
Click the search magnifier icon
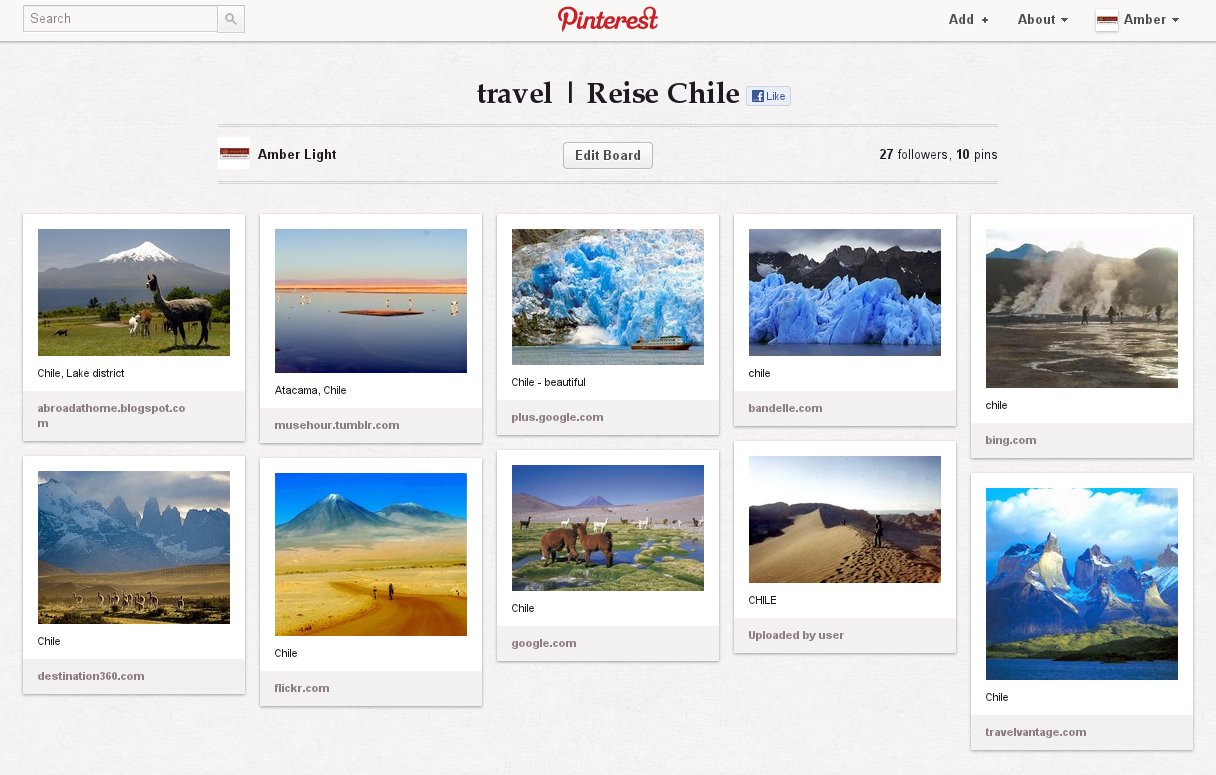[231, 19]
